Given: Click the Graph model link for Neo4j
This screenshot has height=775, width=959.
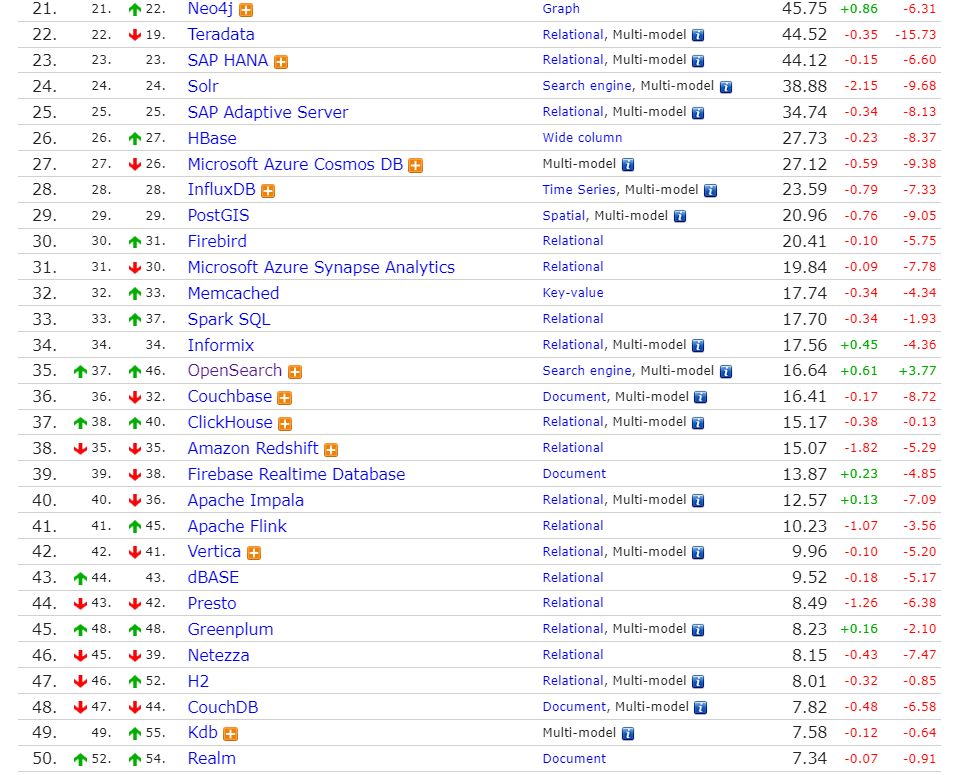Looking at the screenshot, I should [x=561, y=9].
